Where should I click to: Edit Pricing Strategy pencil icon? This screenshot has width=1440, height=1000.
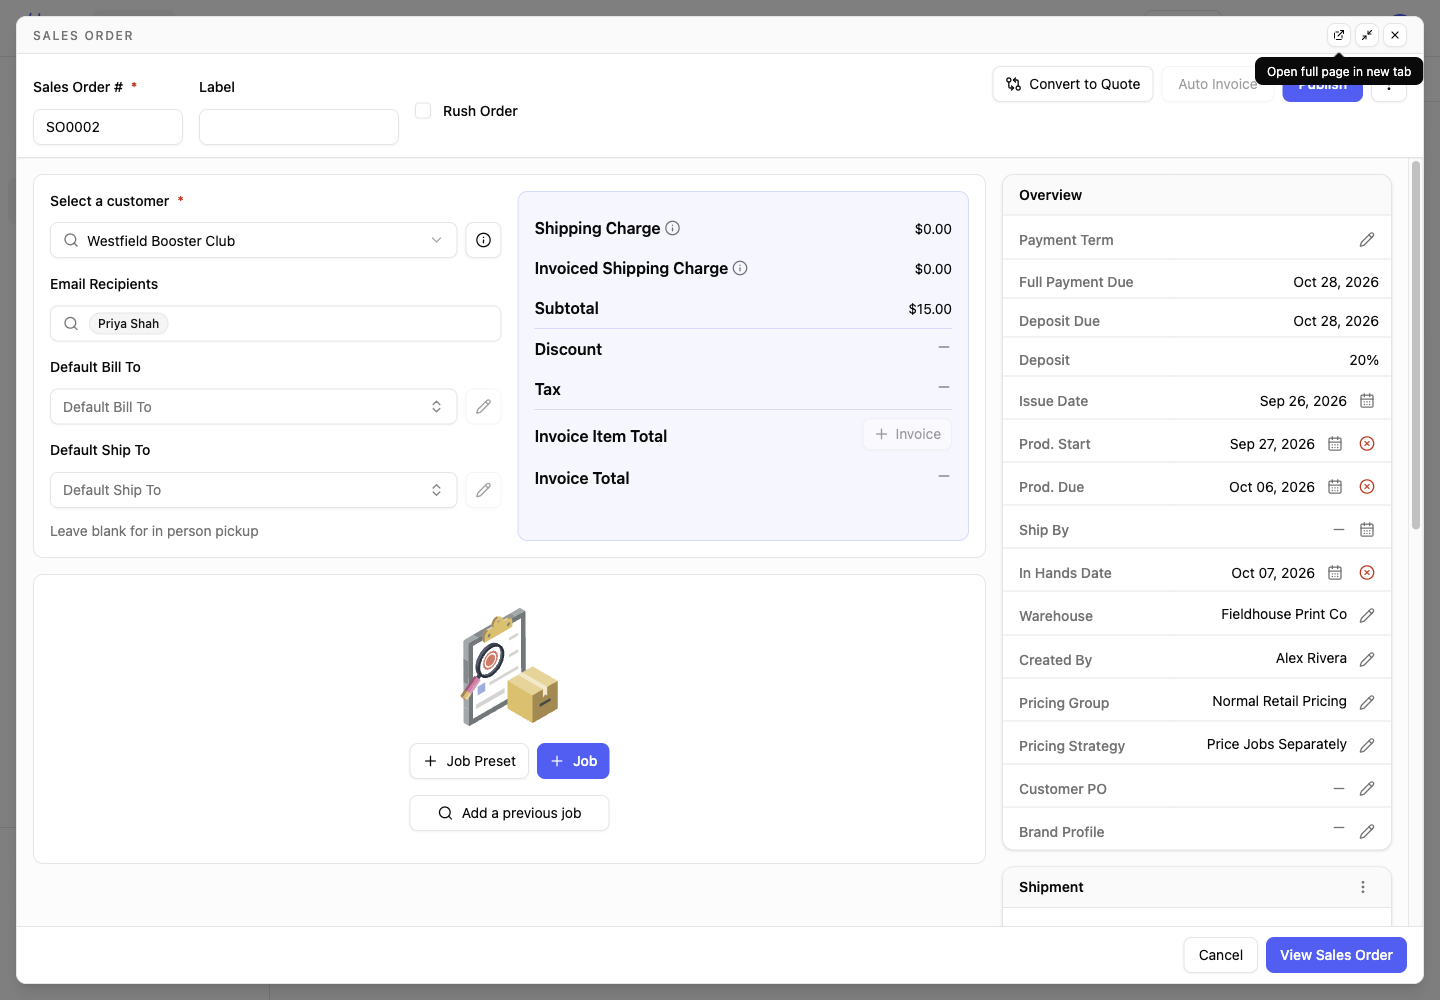tap(1367, 746)
